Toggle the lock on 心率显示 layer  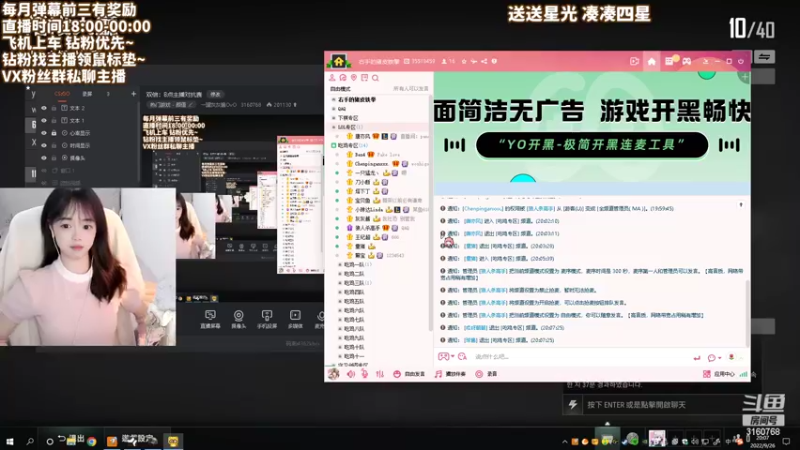tap(54, 133)
